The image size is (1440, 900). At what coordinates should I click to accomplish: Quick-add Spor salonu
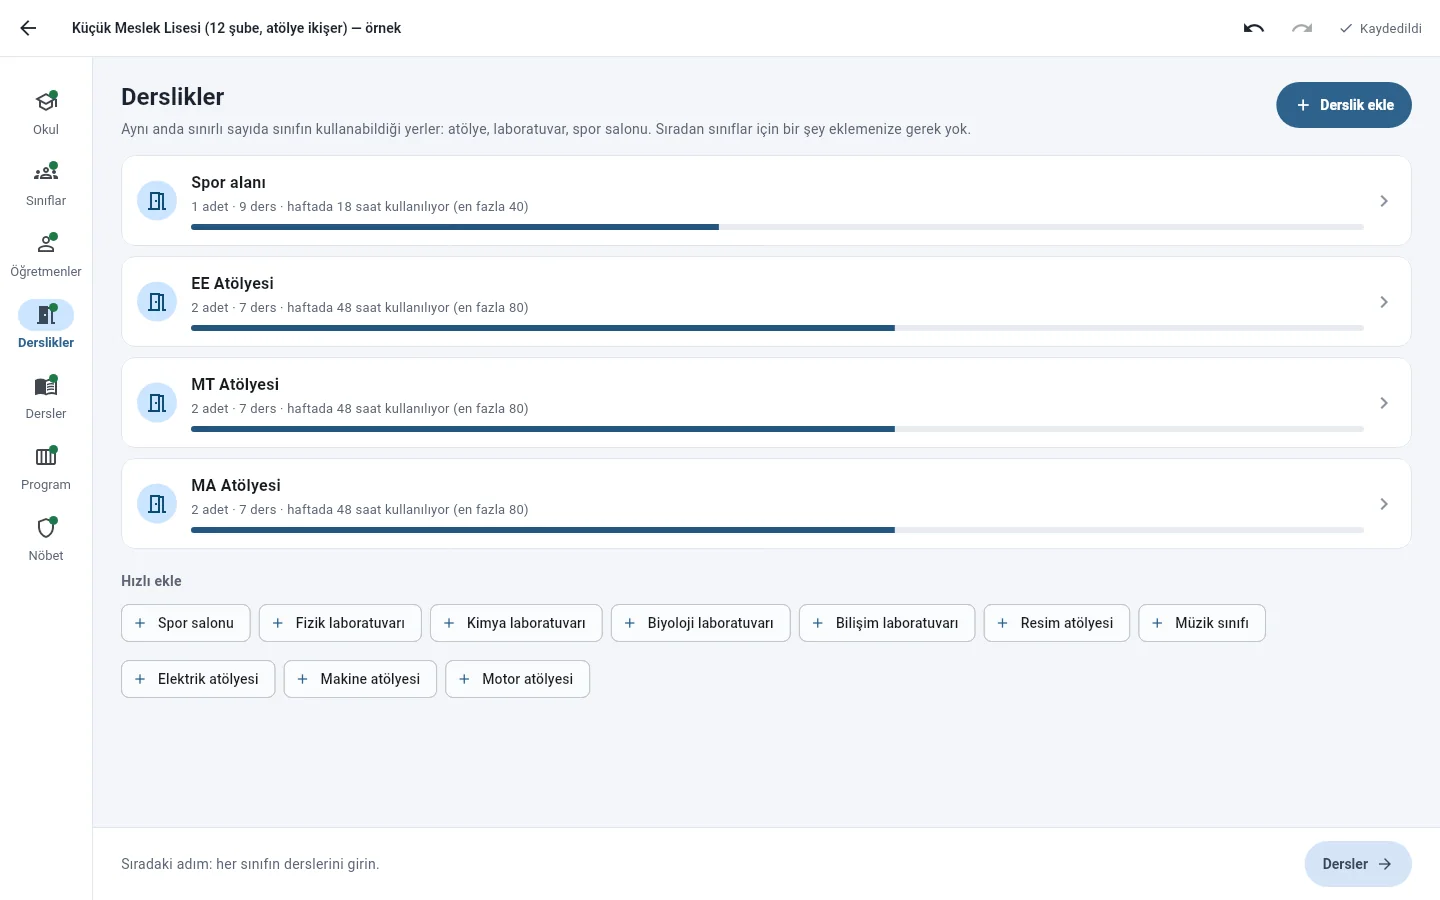point(186,623)
